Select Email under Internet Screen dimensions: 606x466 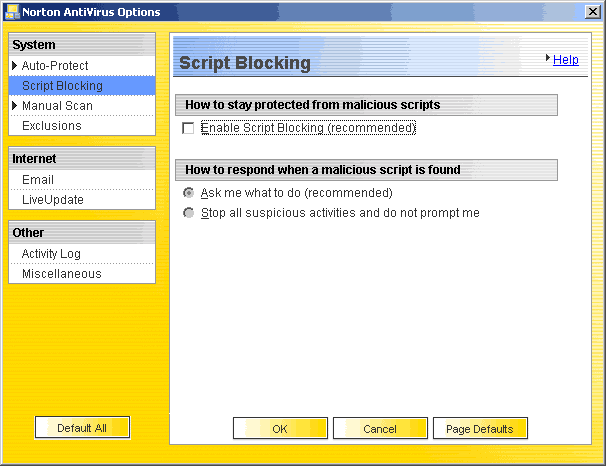pos(38,180)
